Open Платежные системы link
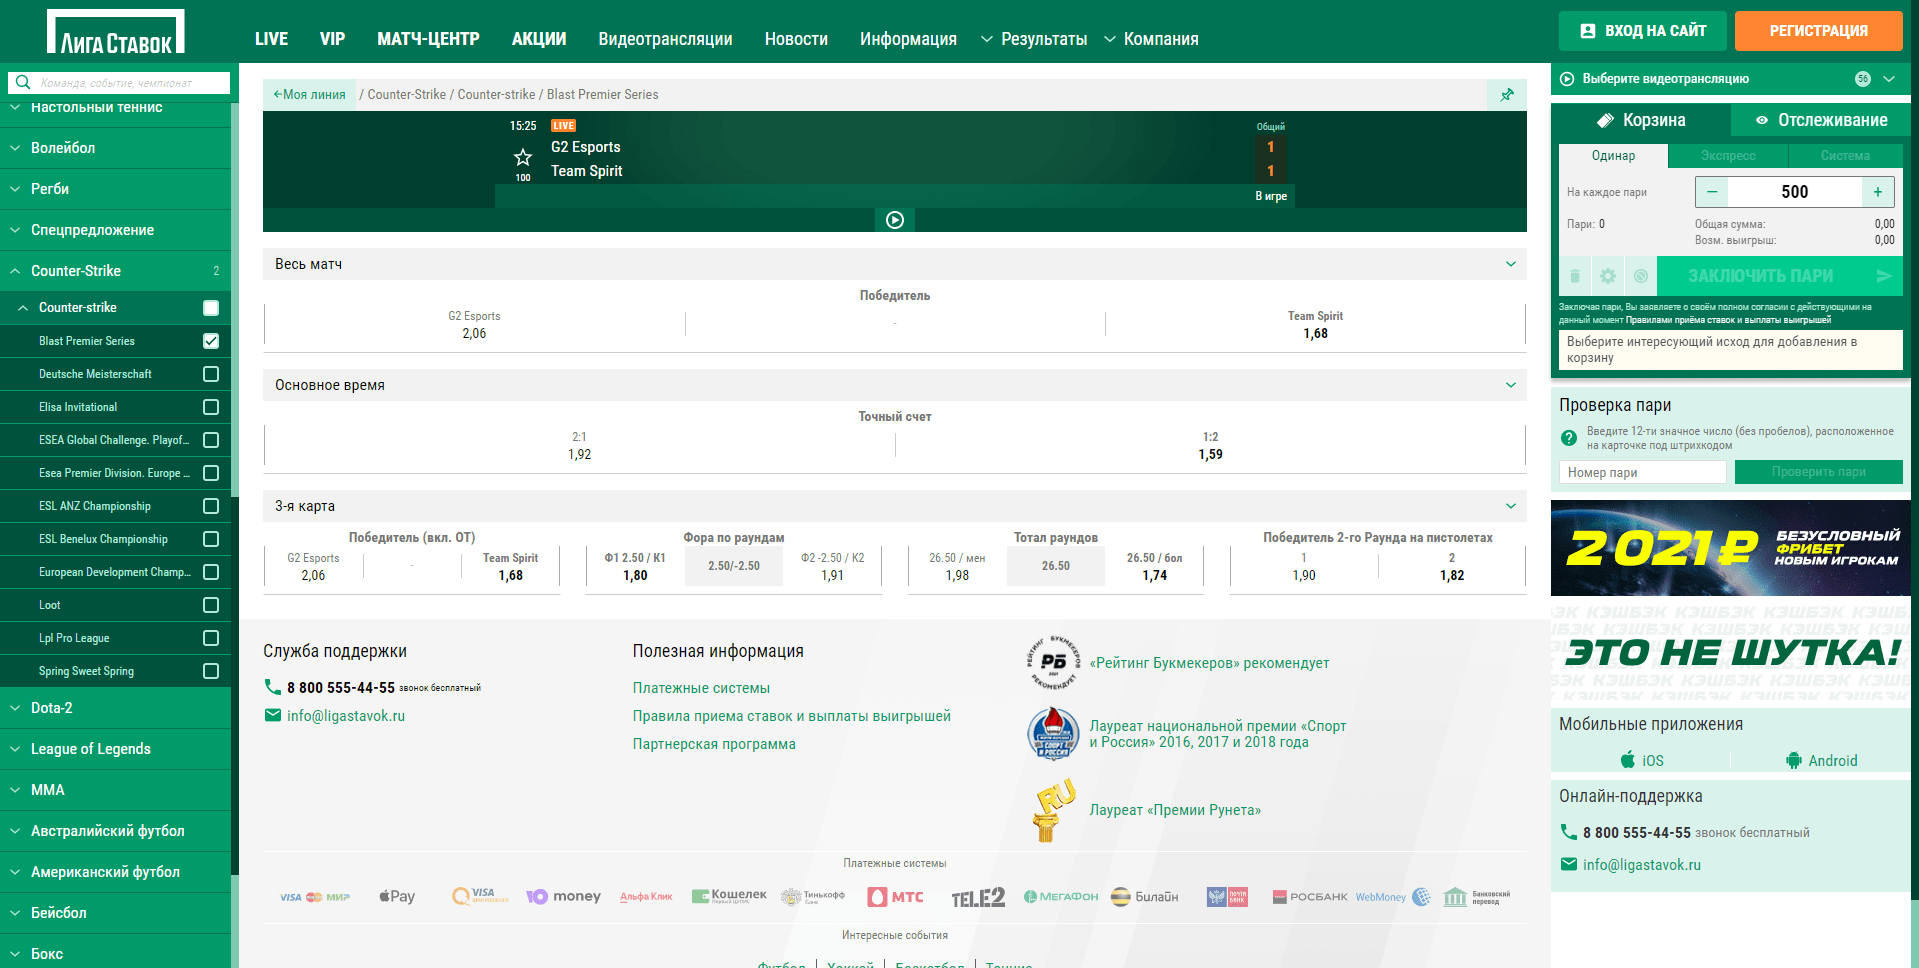 (x=701, y=688)
